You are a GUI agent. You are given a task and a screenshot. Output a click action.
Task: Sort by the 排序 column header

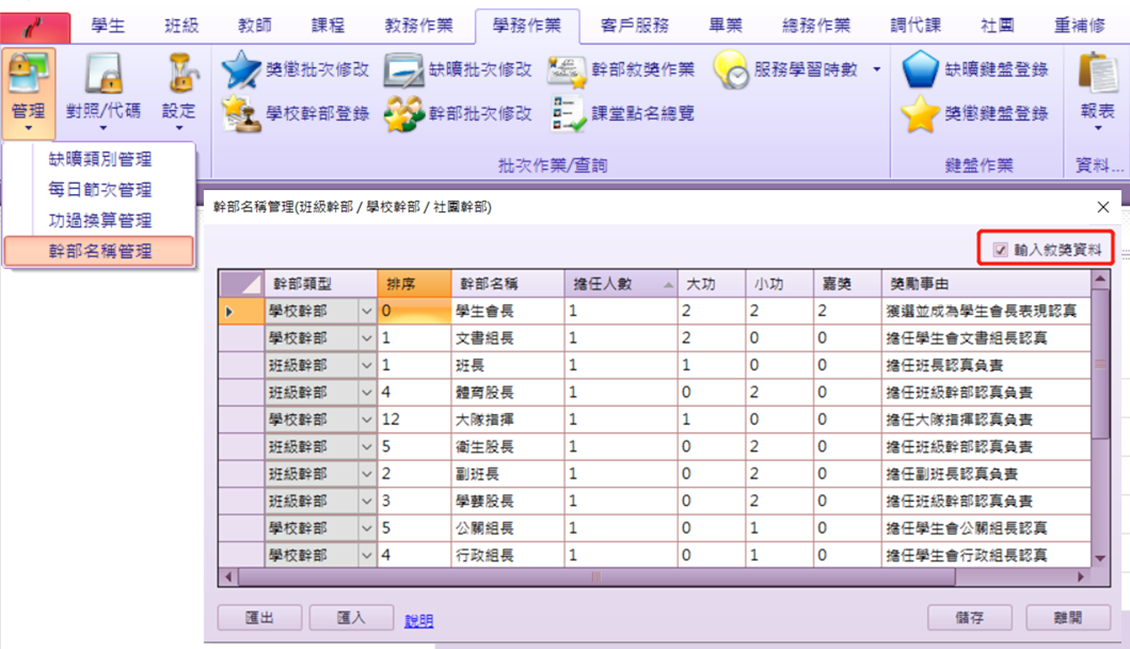click(x=414, y=284)
